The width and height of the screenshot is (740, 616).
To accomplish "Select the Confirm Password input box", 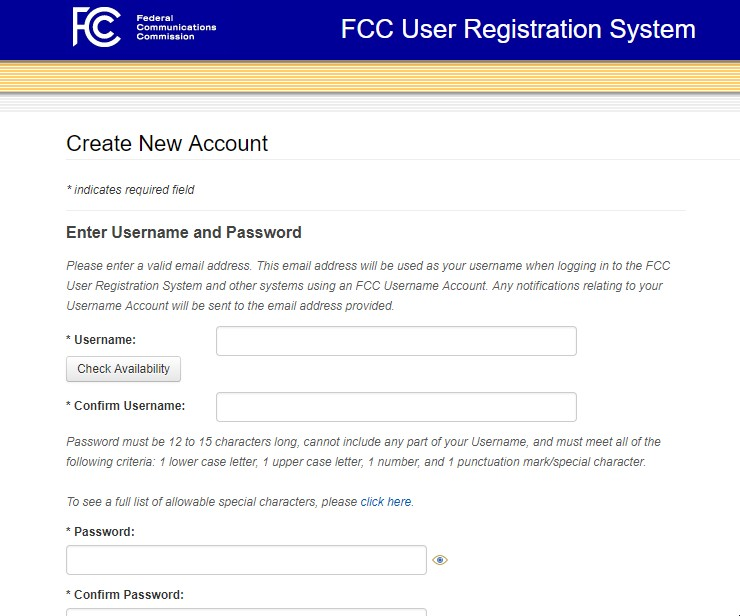I will [246, 611].
